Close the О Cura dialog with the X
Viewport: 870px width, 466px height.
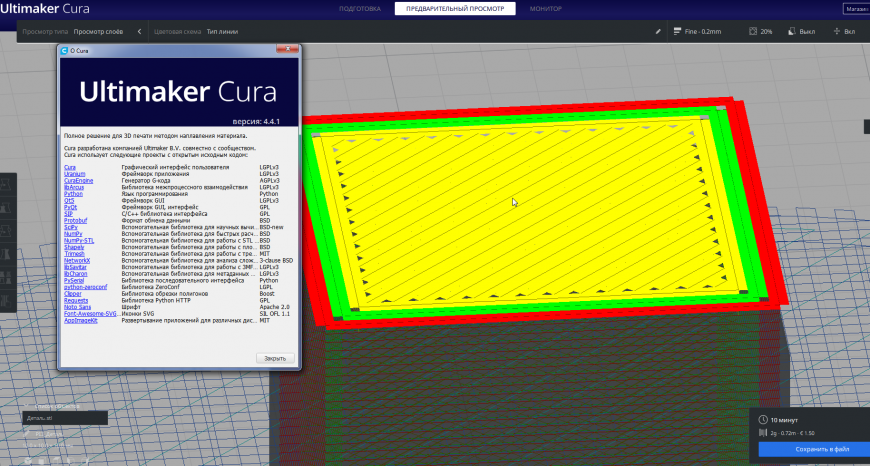(x=287, y=49)
